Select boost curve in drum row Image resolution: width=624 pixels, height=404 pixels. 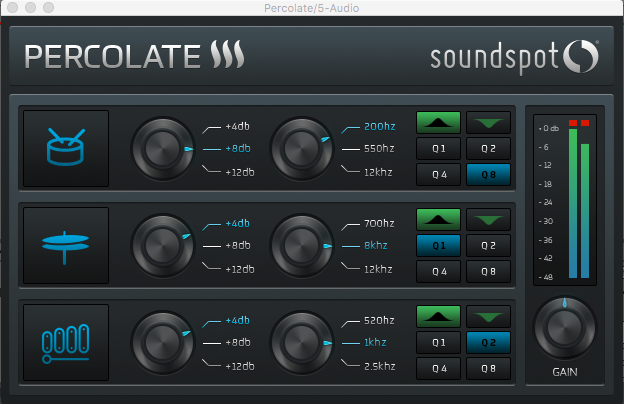point(438,123)
